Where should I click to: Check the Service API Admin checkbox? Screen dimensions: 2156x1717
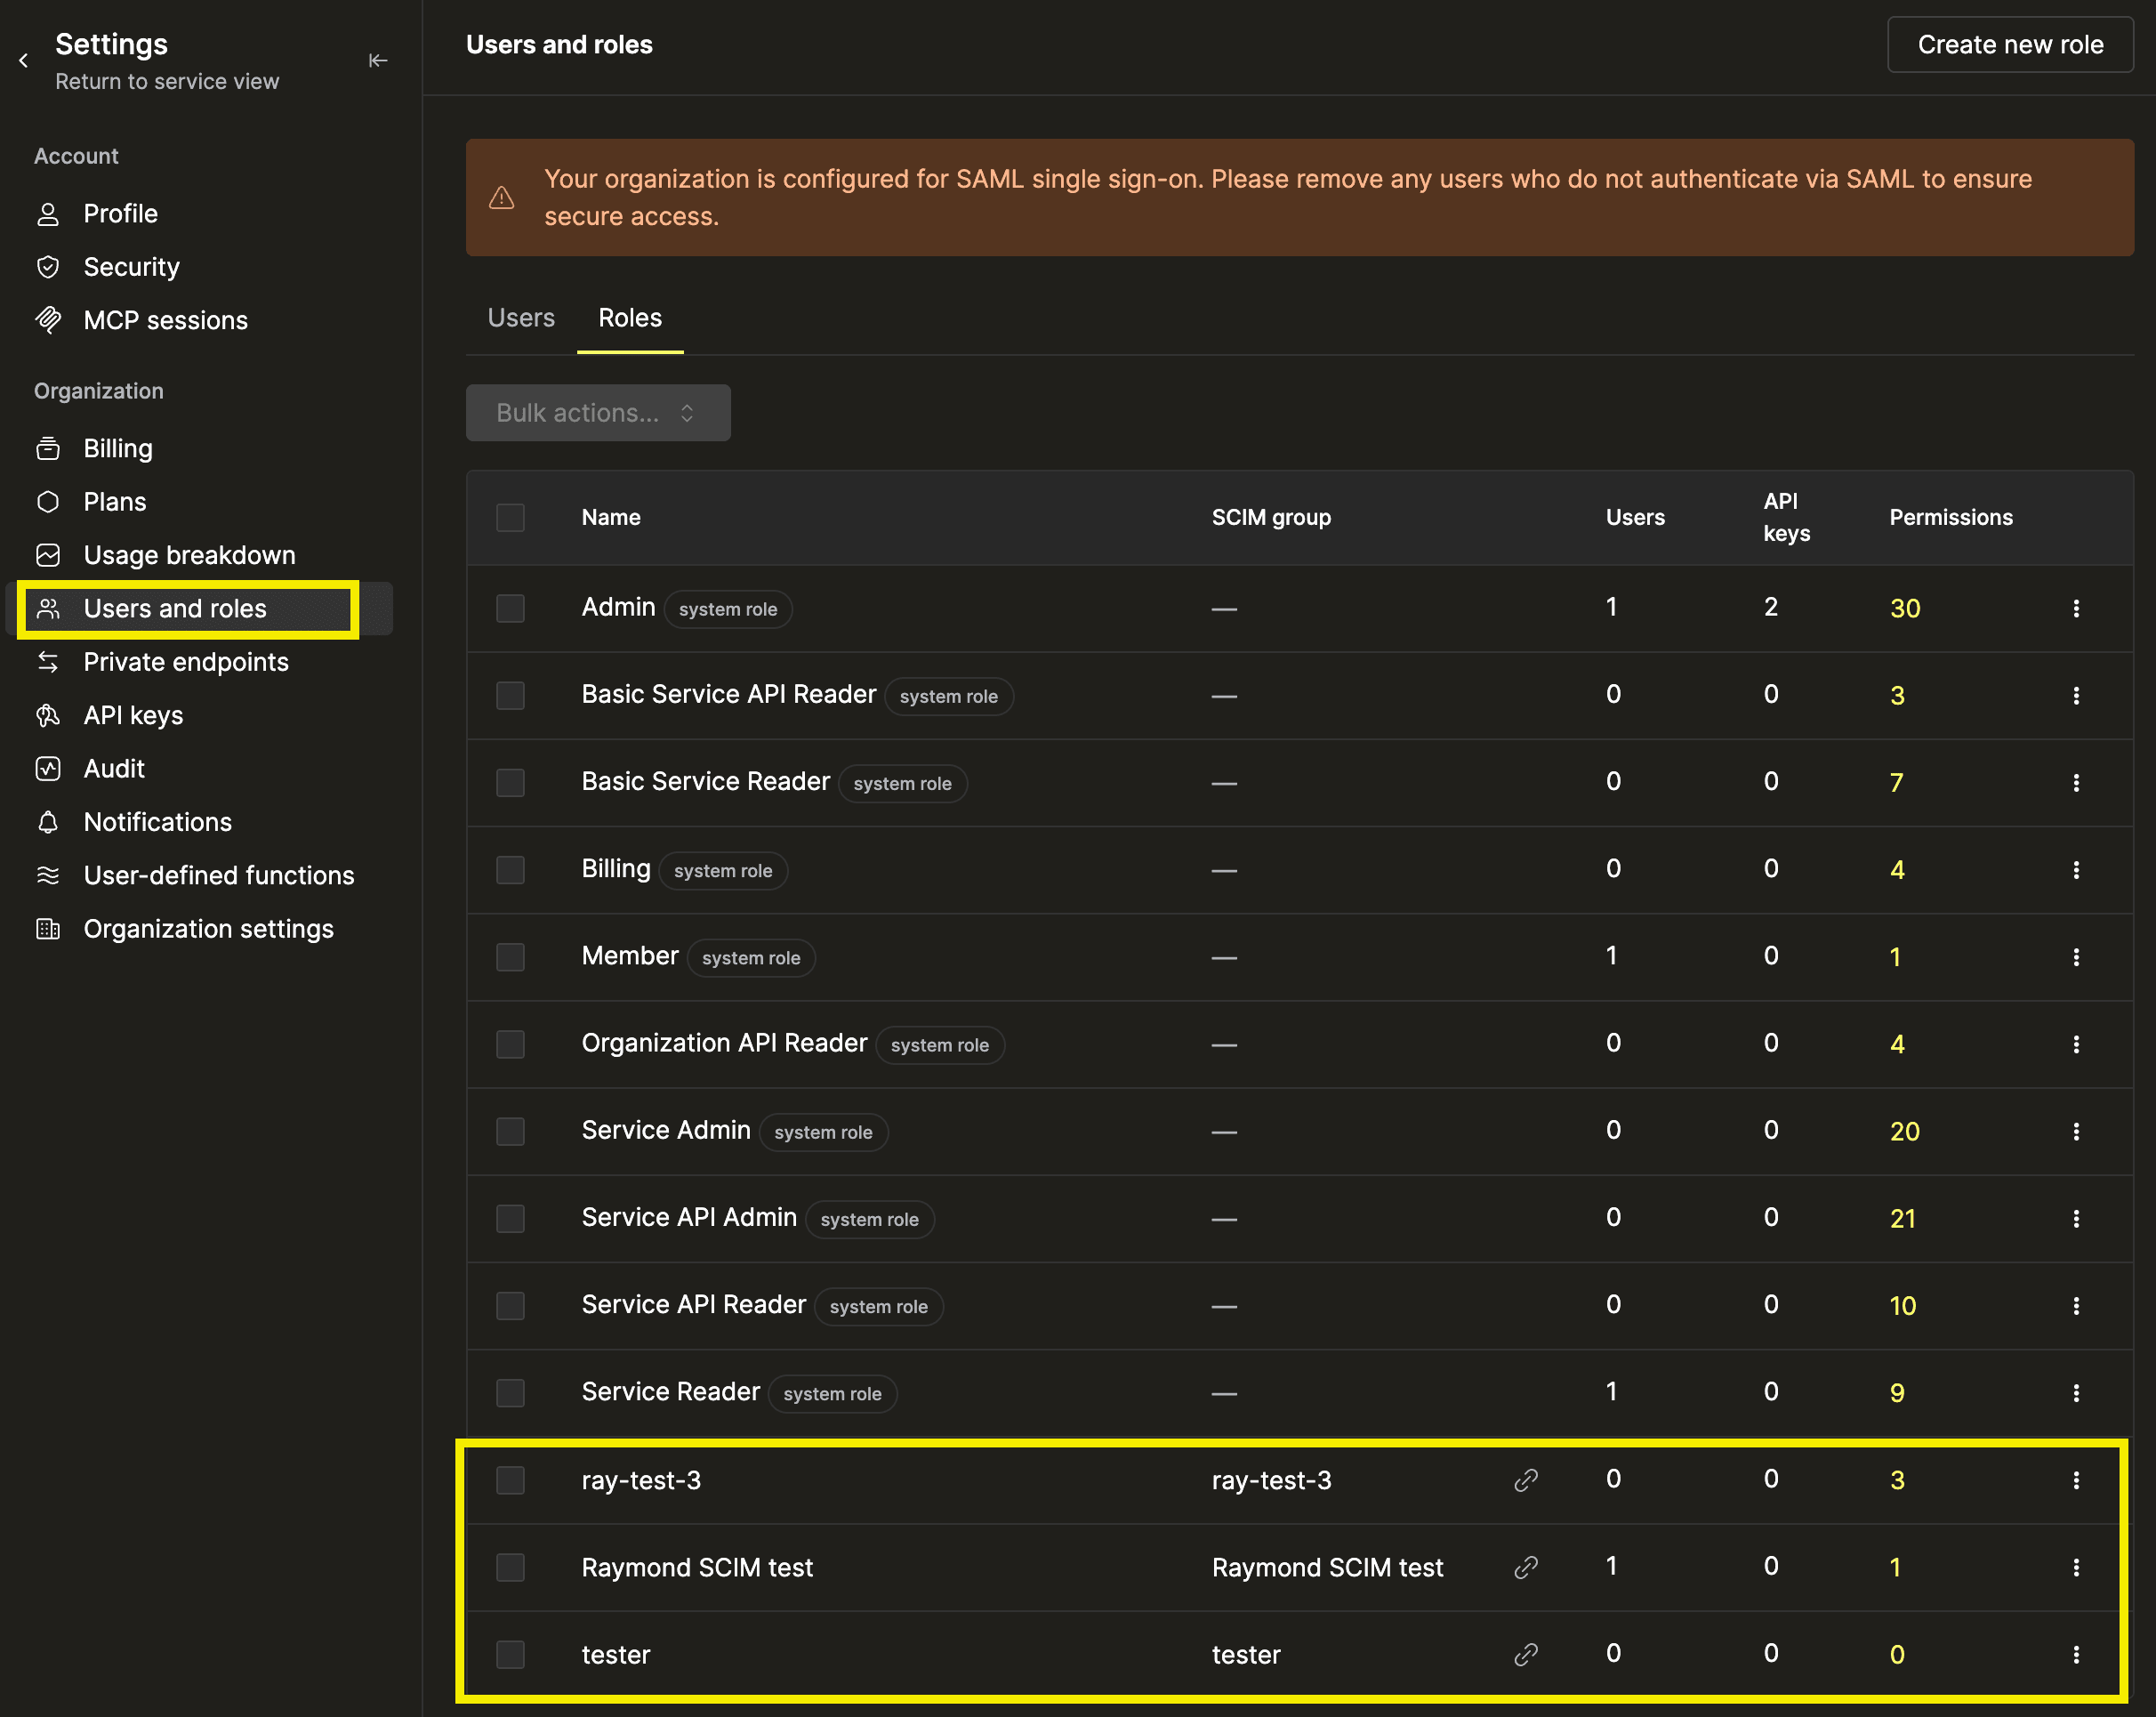(511, 1218)
